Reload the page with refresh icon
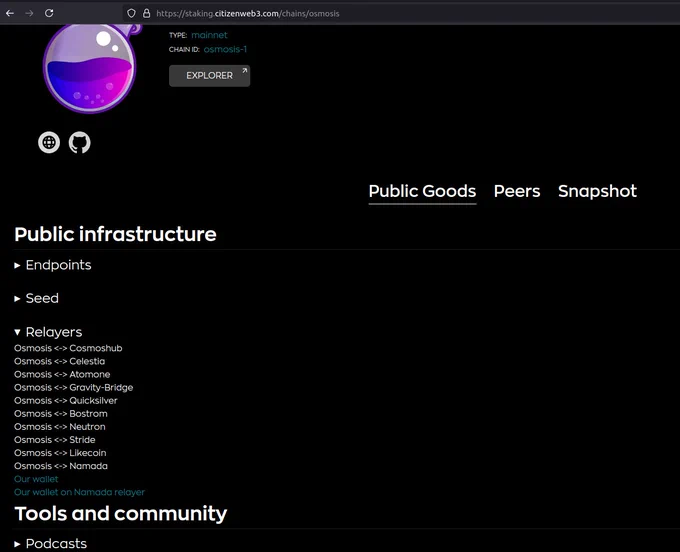This screenshot has height=552, width=680. click(x=49, y=13)
